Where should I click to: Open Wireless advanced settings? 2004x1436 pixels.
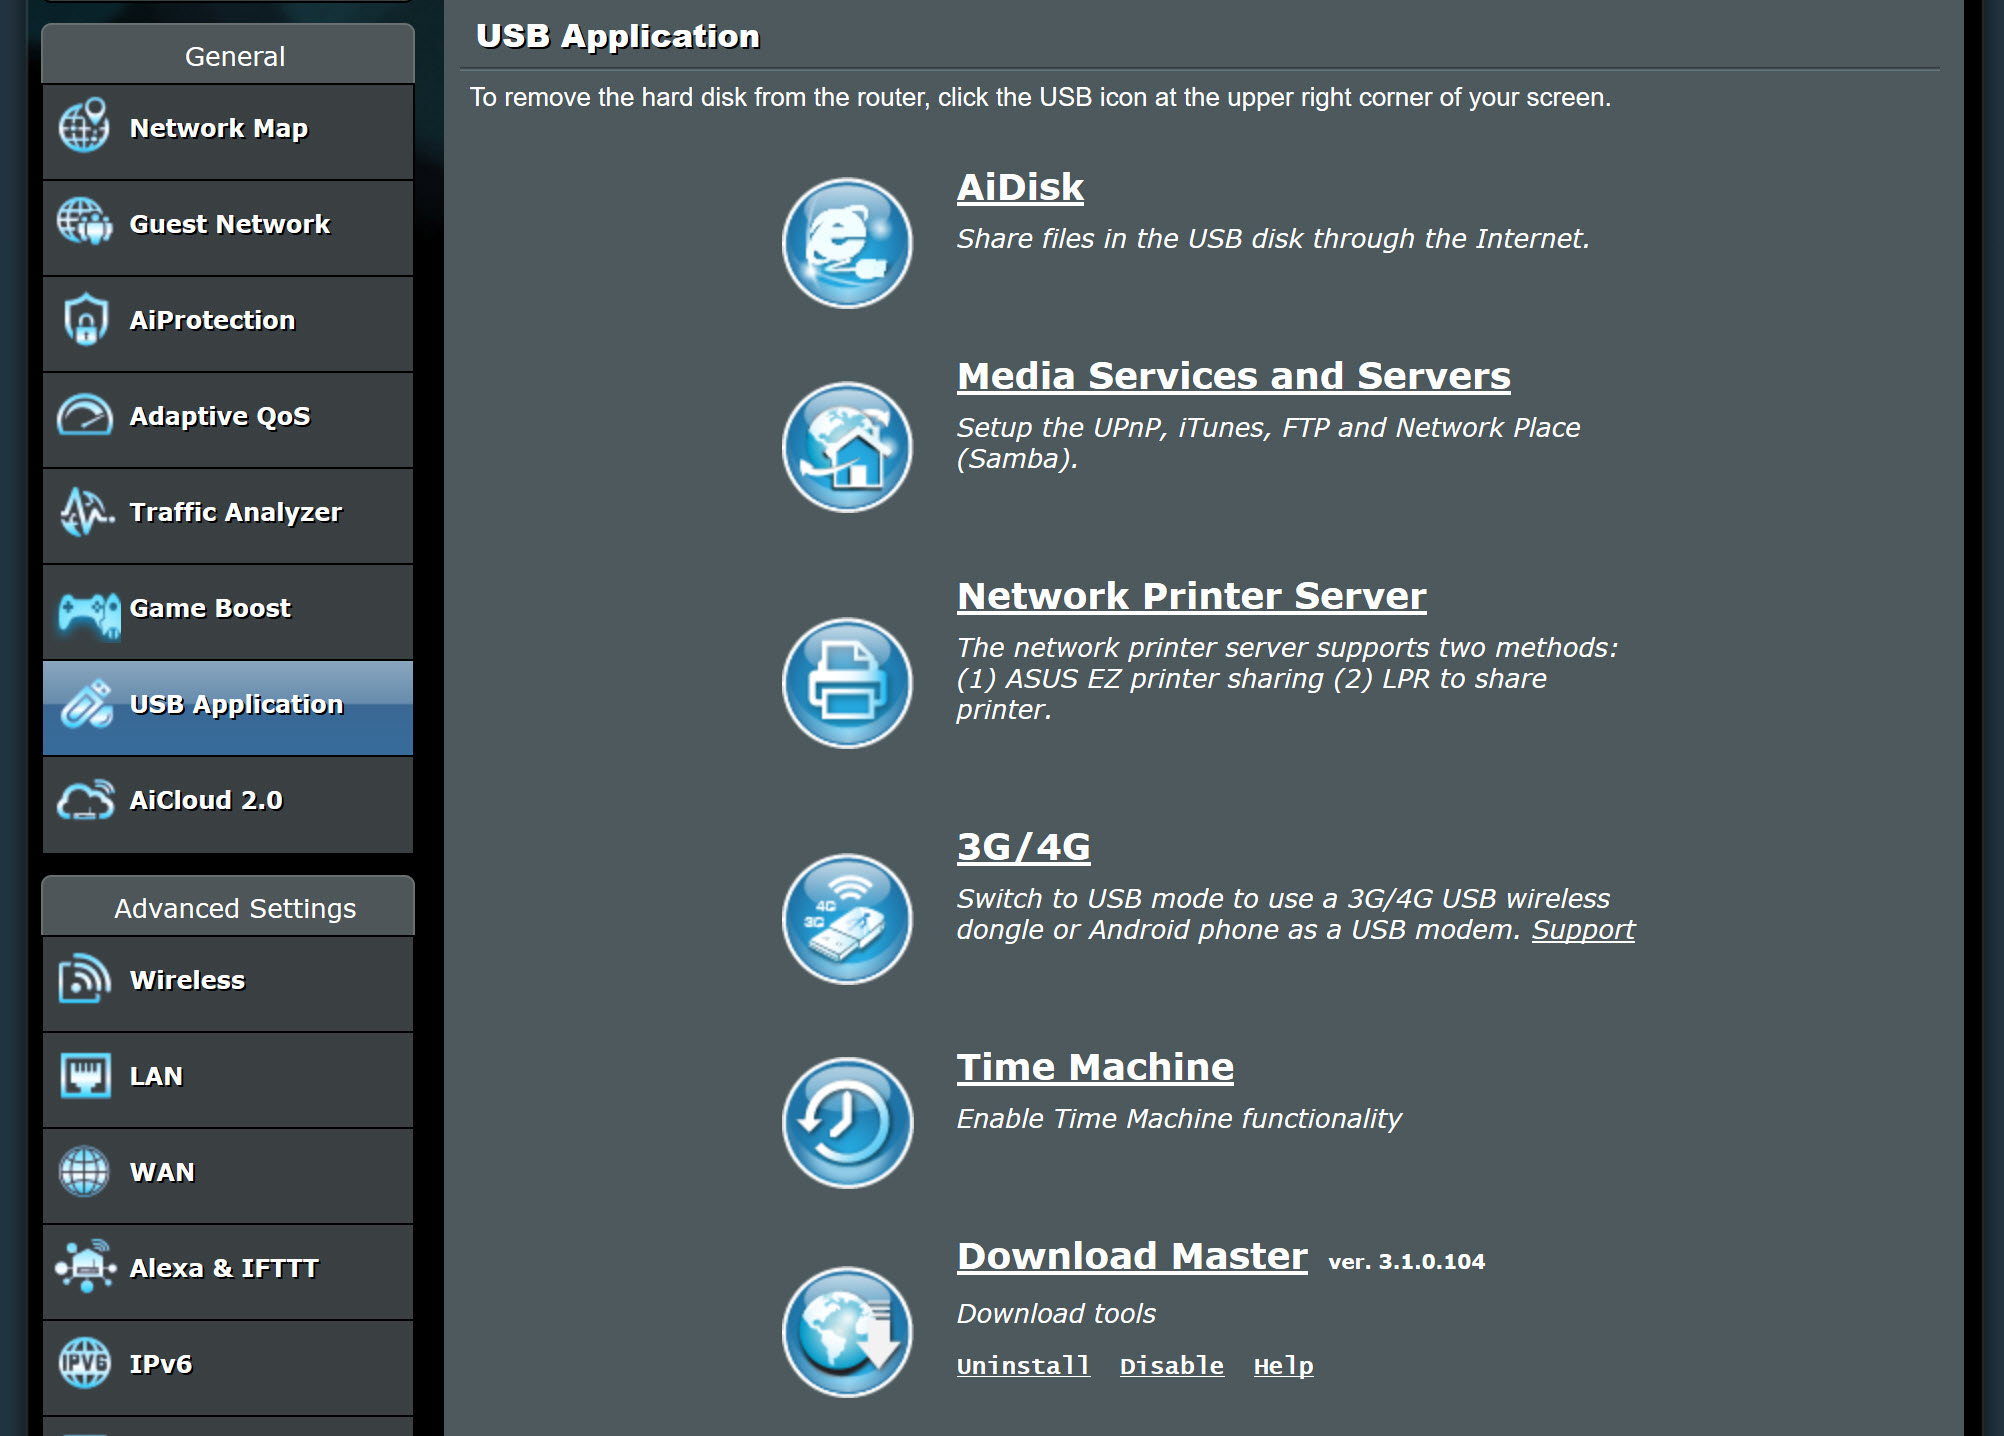228,984
